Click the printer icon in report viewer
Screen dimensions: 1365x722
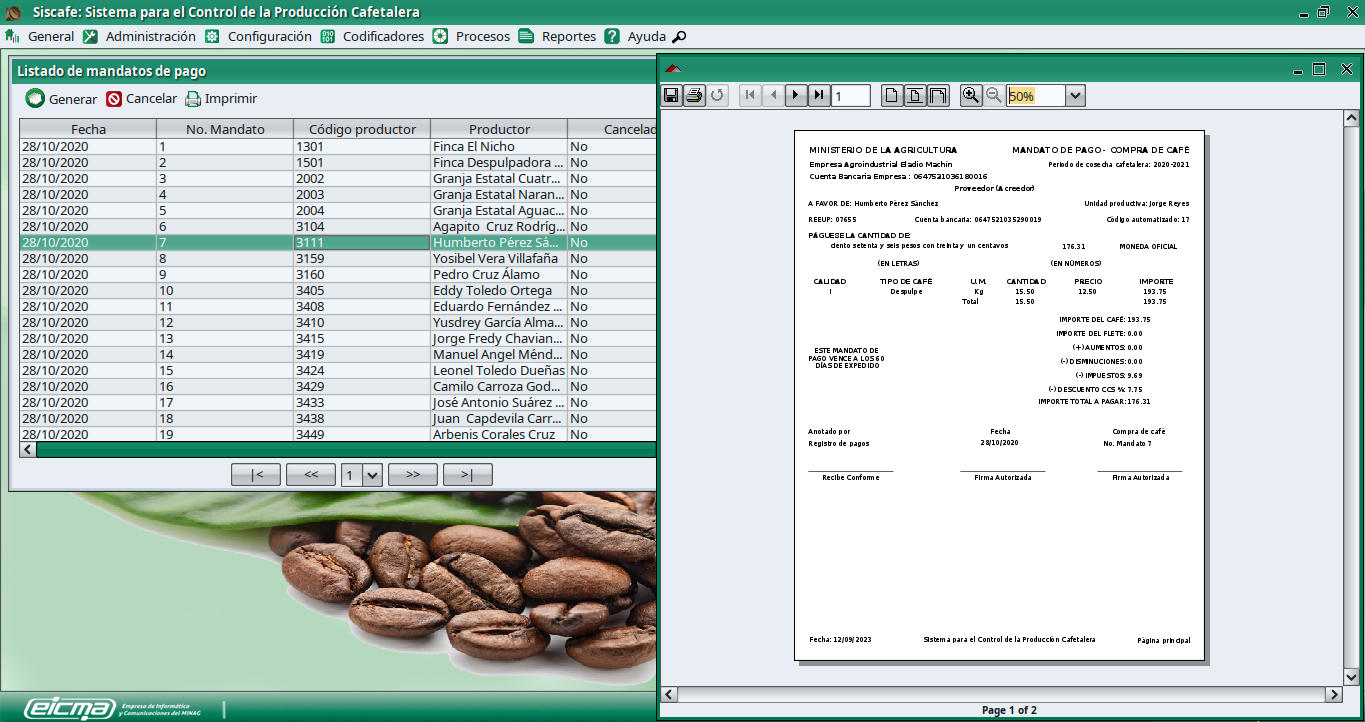coord(694,95)
